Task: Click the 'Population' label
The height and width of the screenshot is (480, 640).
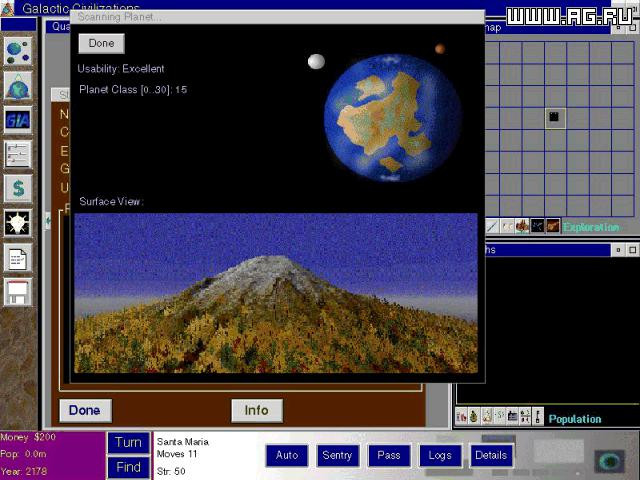Action: (x=575, y=419)
